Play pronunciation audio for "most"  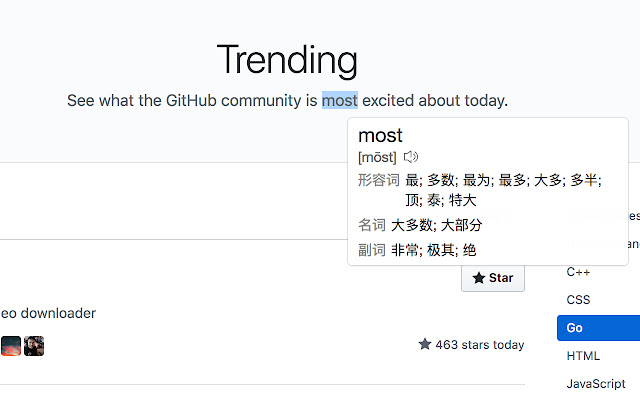coord(411,157)
